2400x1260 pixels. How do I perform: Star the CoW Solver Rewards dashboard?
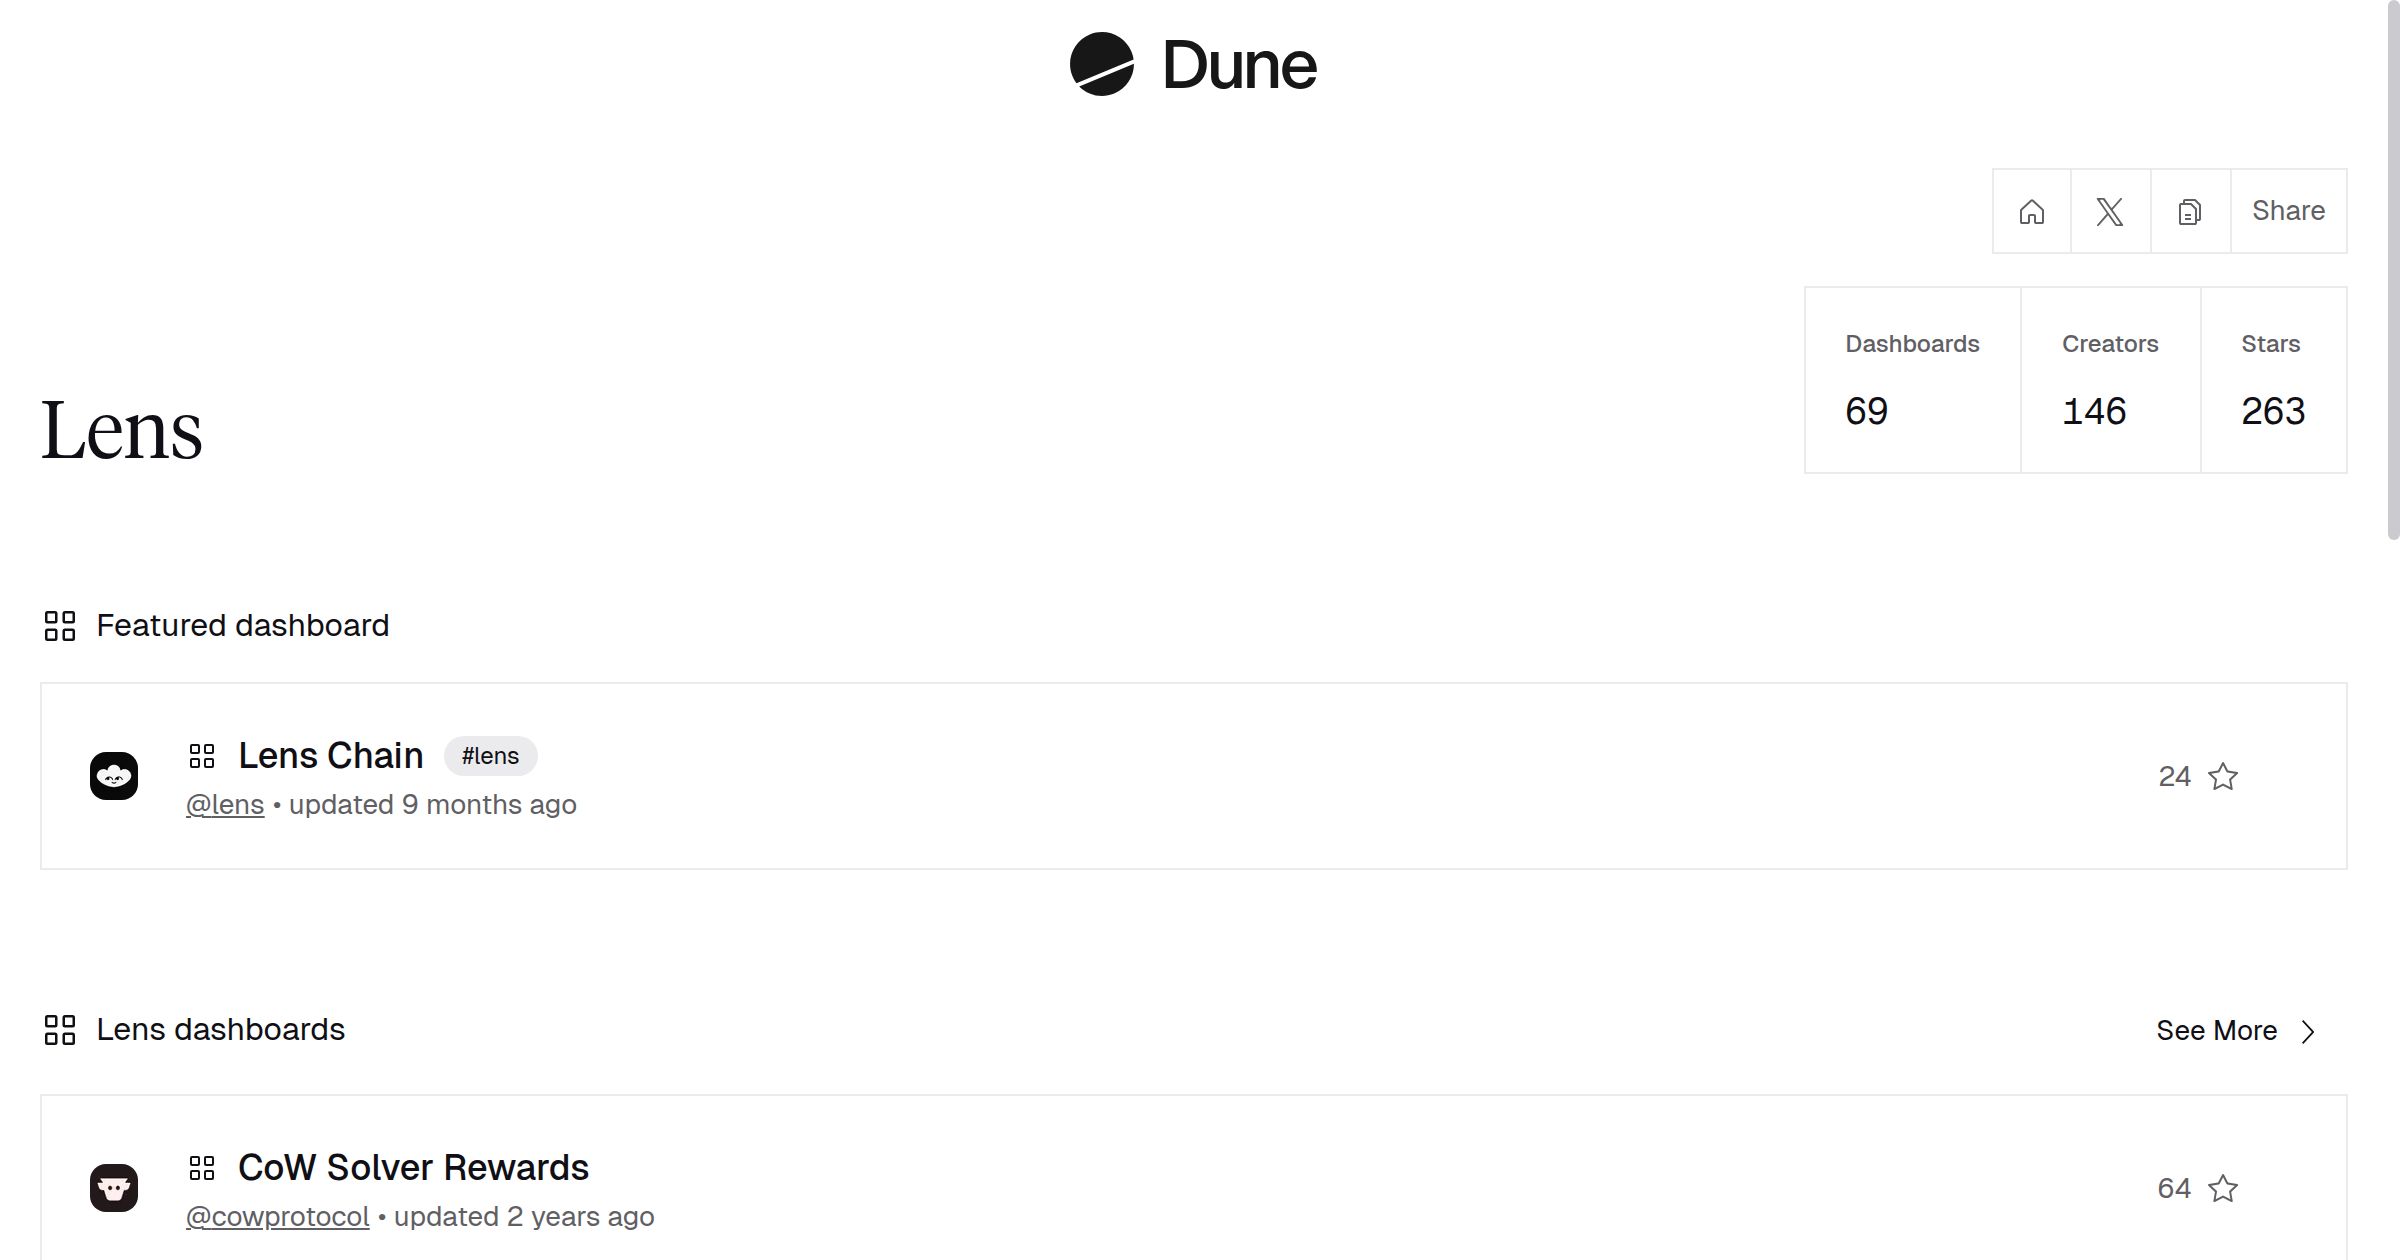[x=2223, y=1189]
